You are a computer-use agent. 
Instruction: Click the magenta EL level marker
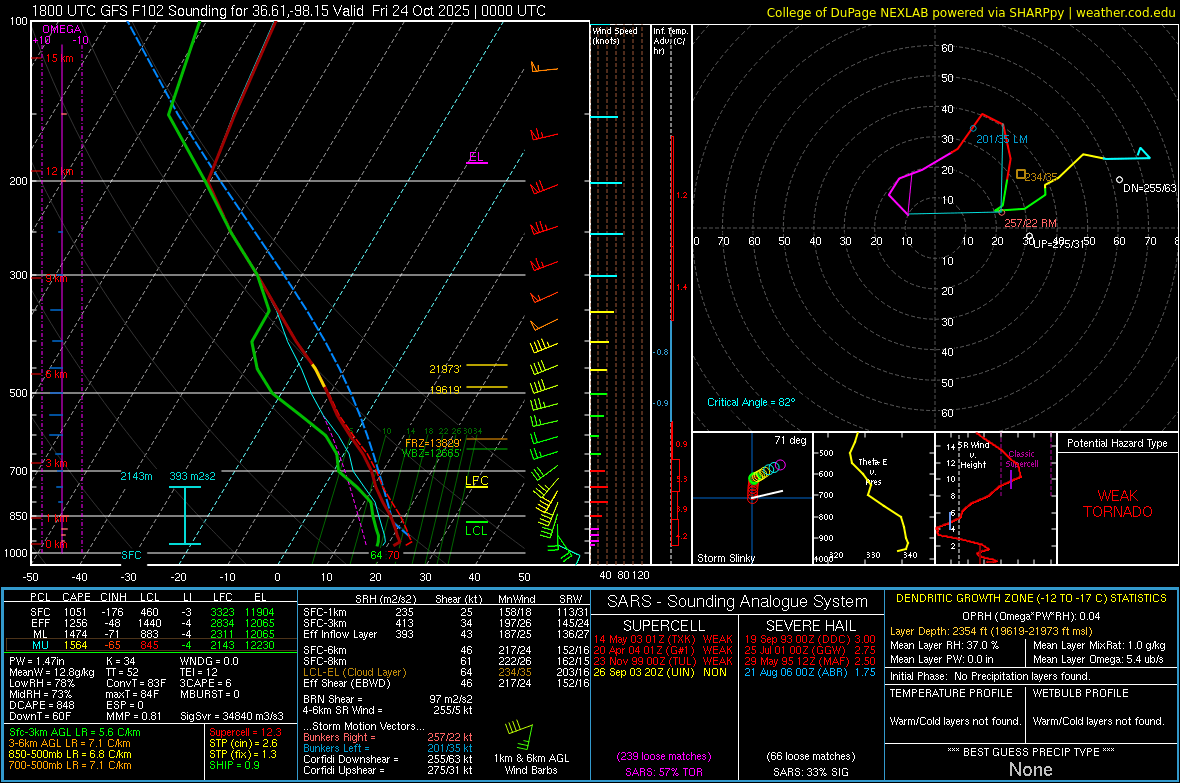[x=476, y=157]
